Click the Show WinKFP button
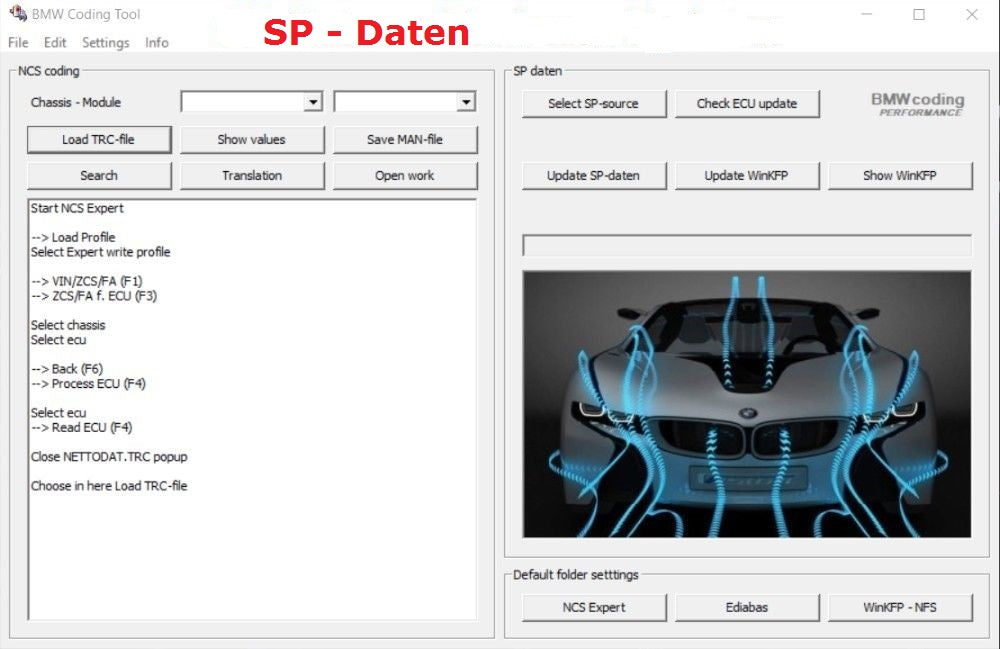Viewport: 1000px width, 649px height. (x=900, y=176)
